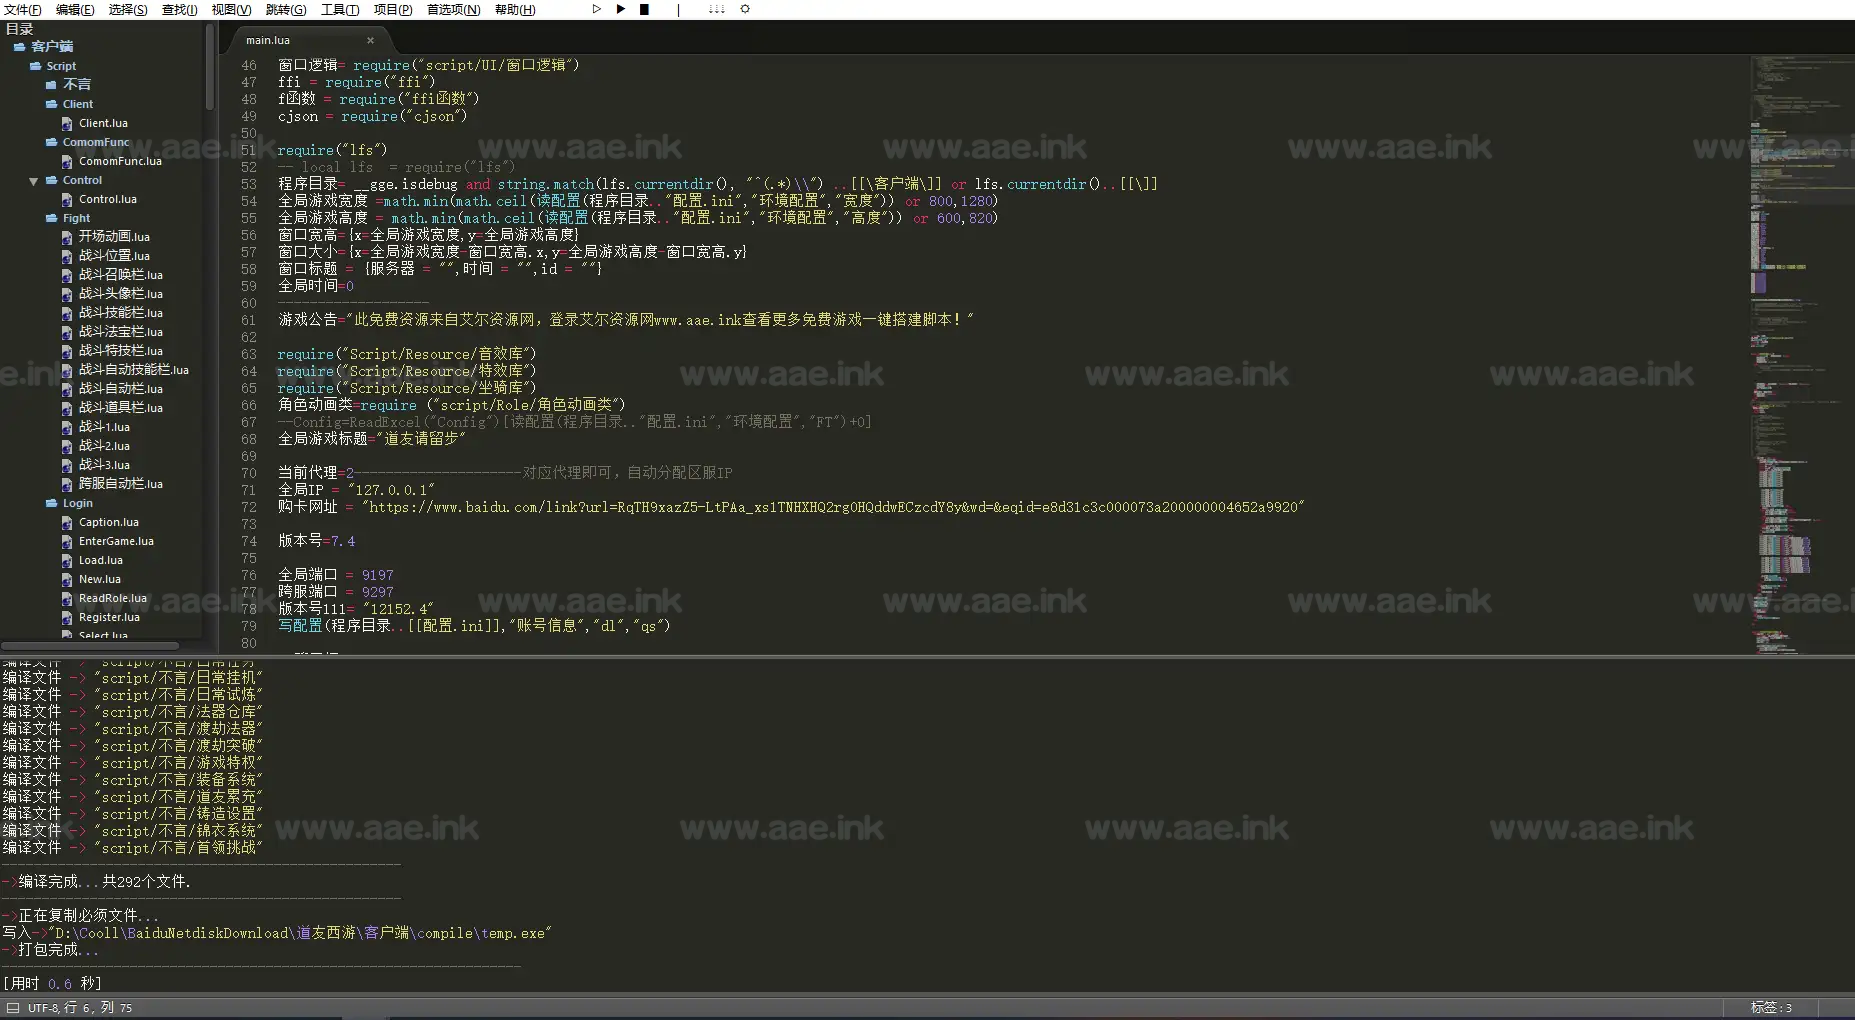Screen dimensions: 1855x1020
Task: Open 战斗召唤栏.lua in the tree
Action: (x=121, y=275)
